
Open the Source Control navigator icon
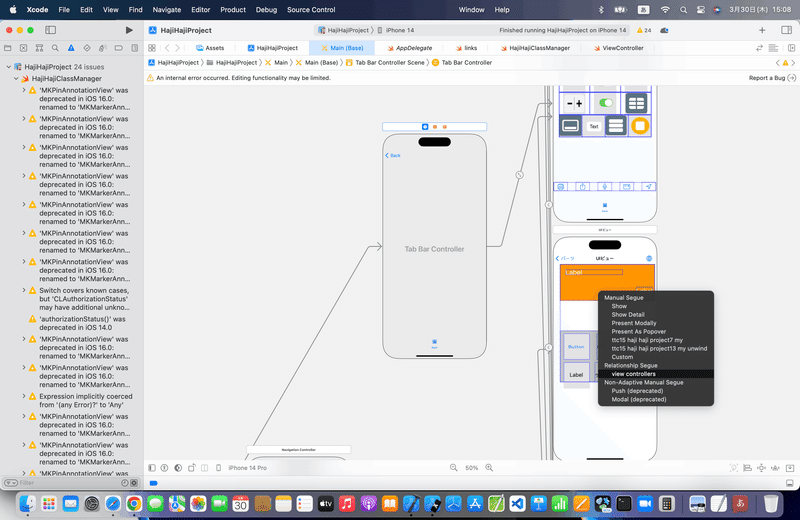click(x=23, y=48)
